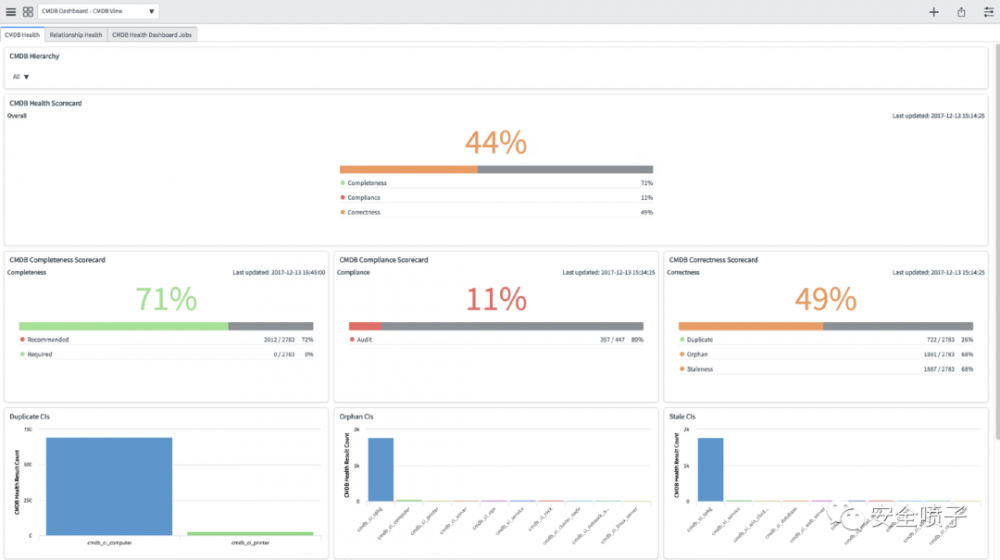Select the 722 / 2783 duplicate value

pyautogui.click(x=940, y=340)
